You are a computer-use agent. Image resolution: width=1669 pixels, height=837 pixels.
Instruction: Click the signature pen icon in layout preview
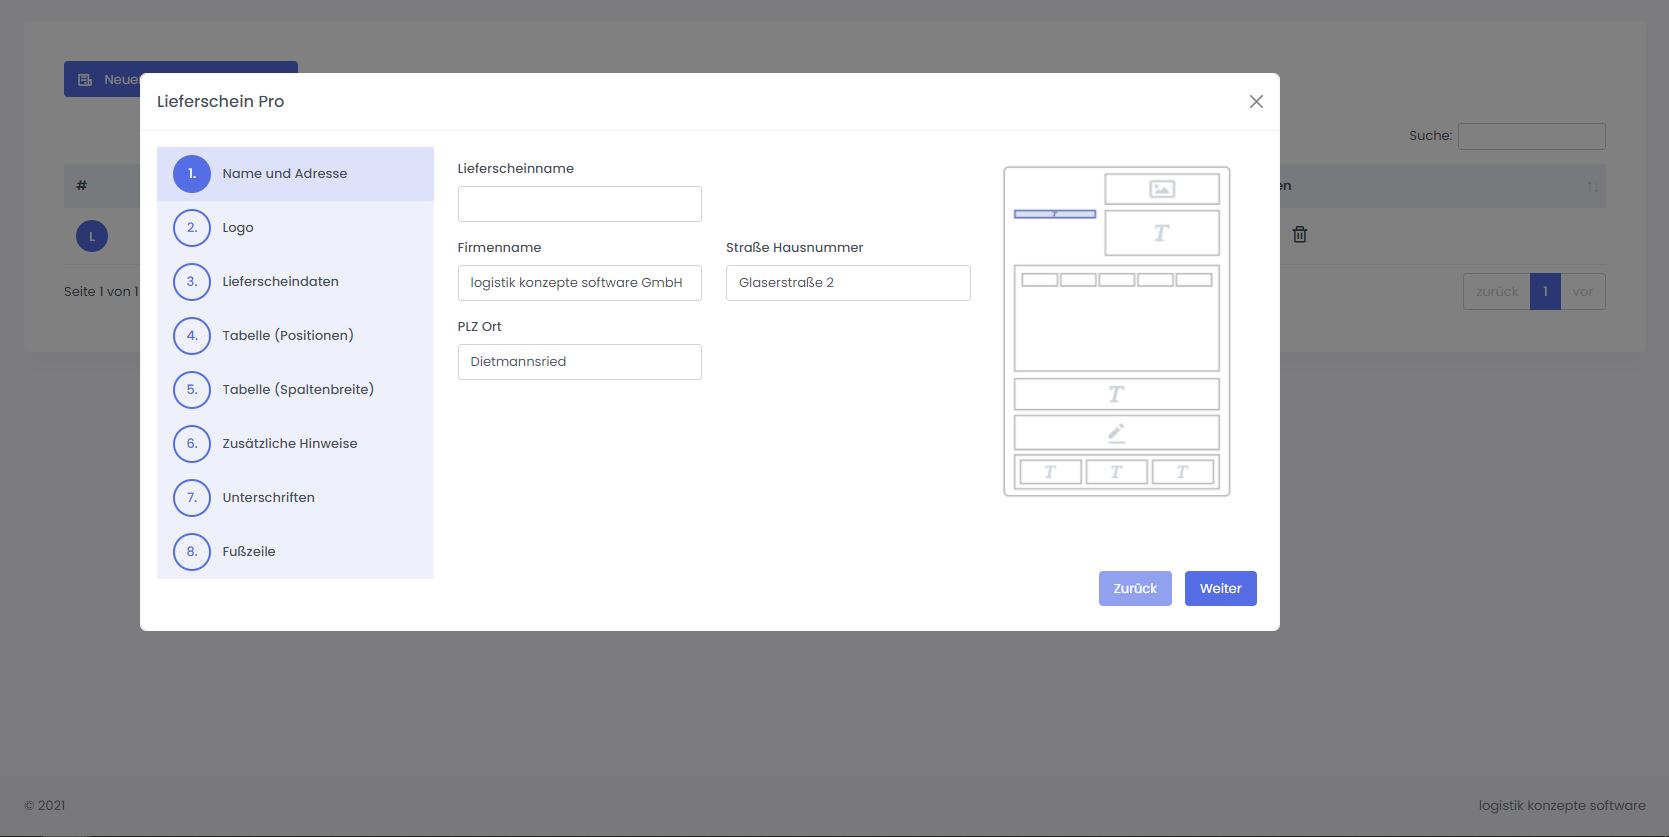coord(1116,433)
